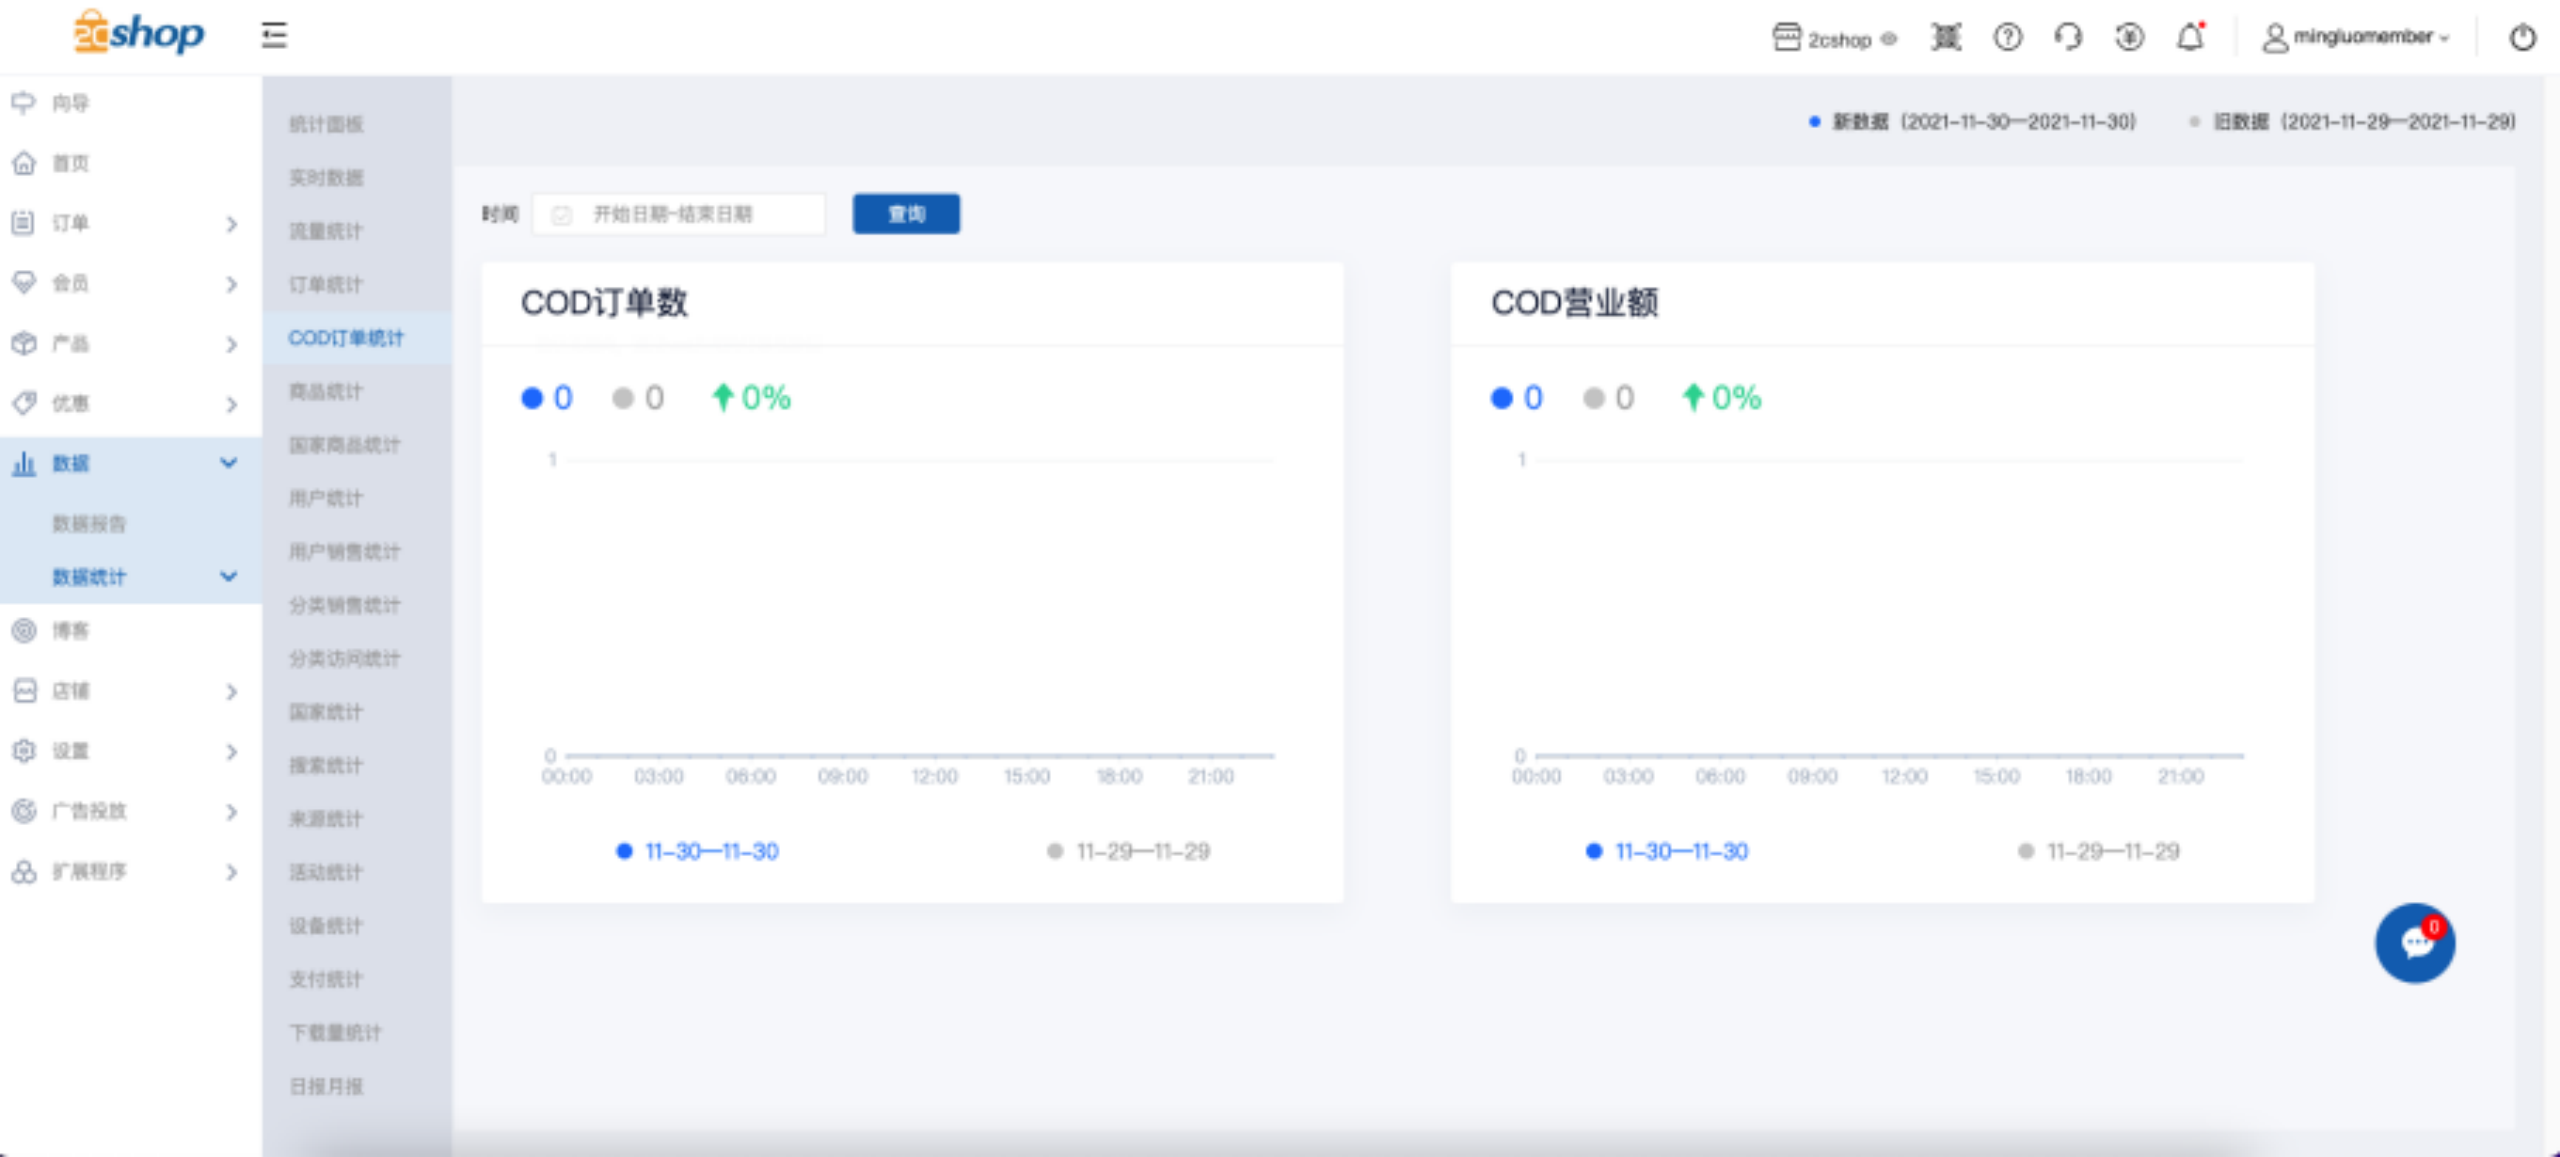Viewport: 2560px width, 1157px height.
Task: Click the 数据 bar chart icon
Action: (24, 463)
